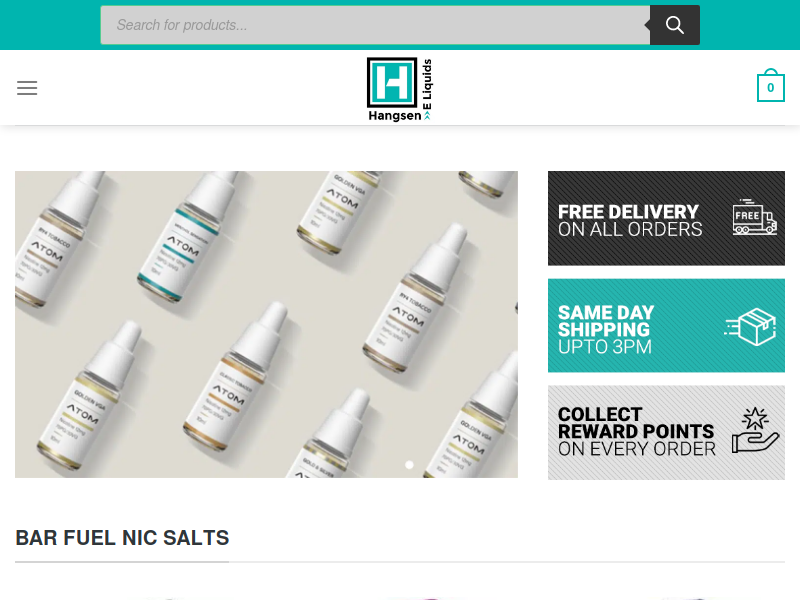
Task: Click the double chevron beside Hangsen text
Action: click(427, 116)
